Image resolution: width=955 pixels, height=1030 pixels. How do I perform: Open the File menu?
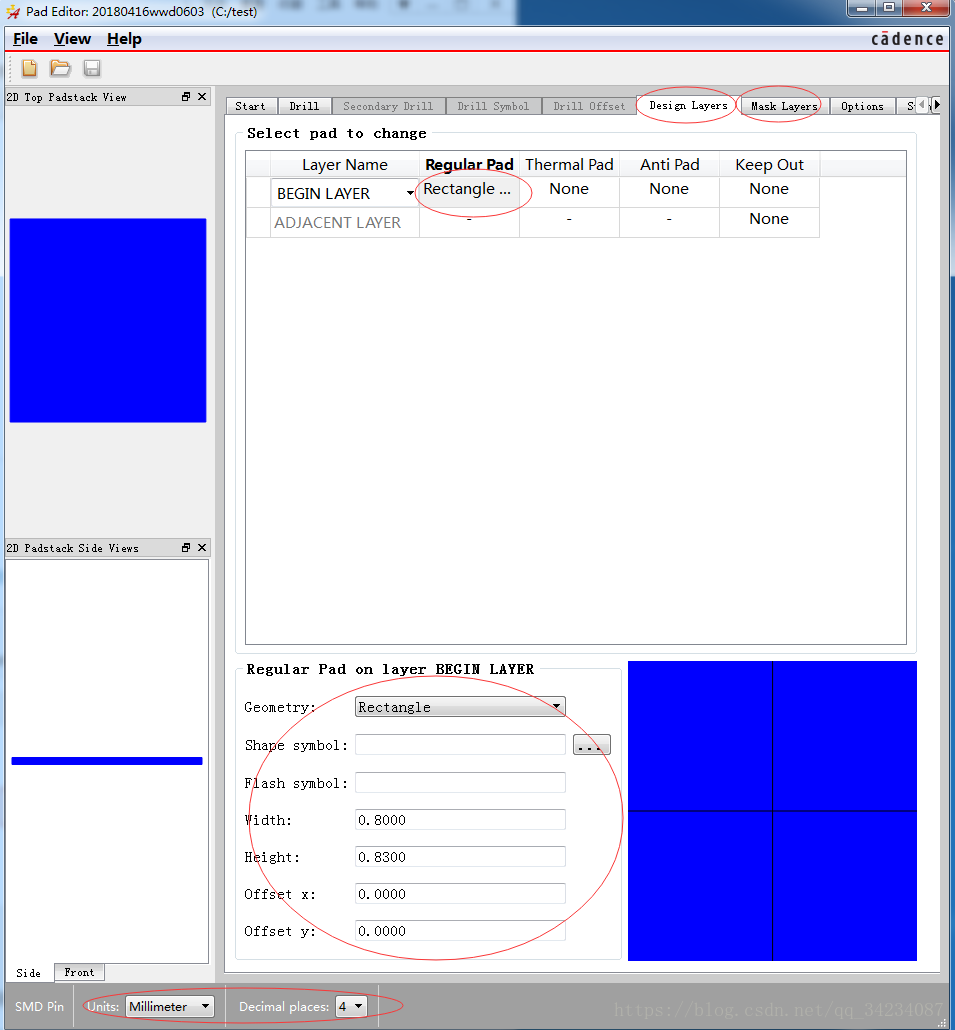(25, 39)
